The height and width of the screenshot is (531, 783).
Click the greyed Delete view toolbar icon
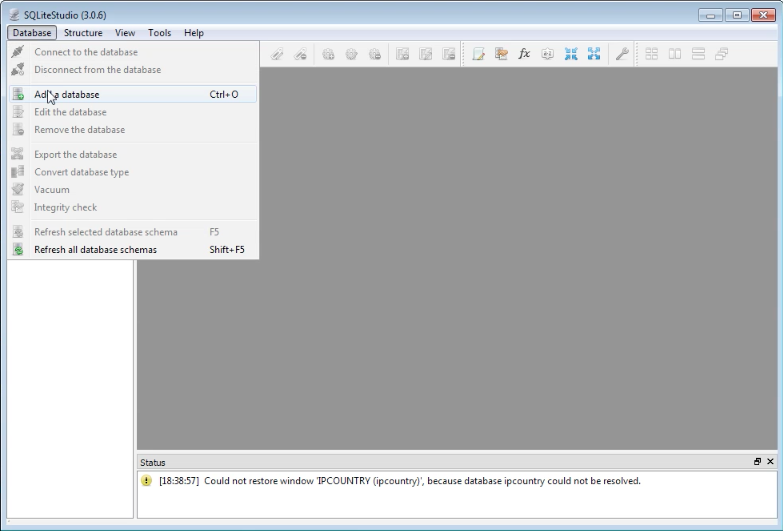click(448, 54)
